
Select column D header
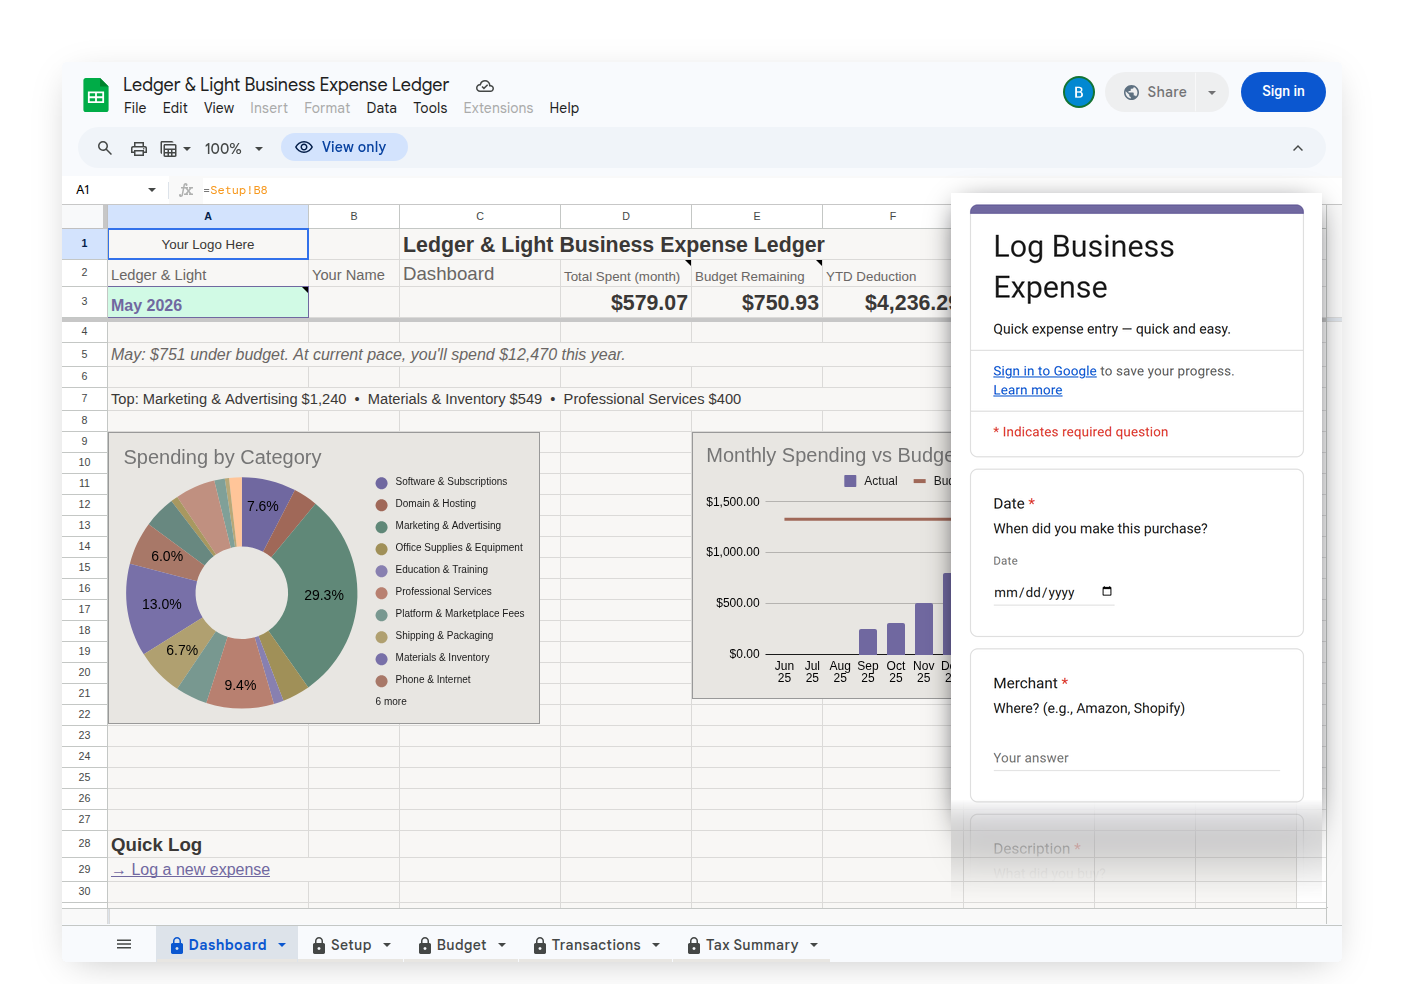point(626,216)
